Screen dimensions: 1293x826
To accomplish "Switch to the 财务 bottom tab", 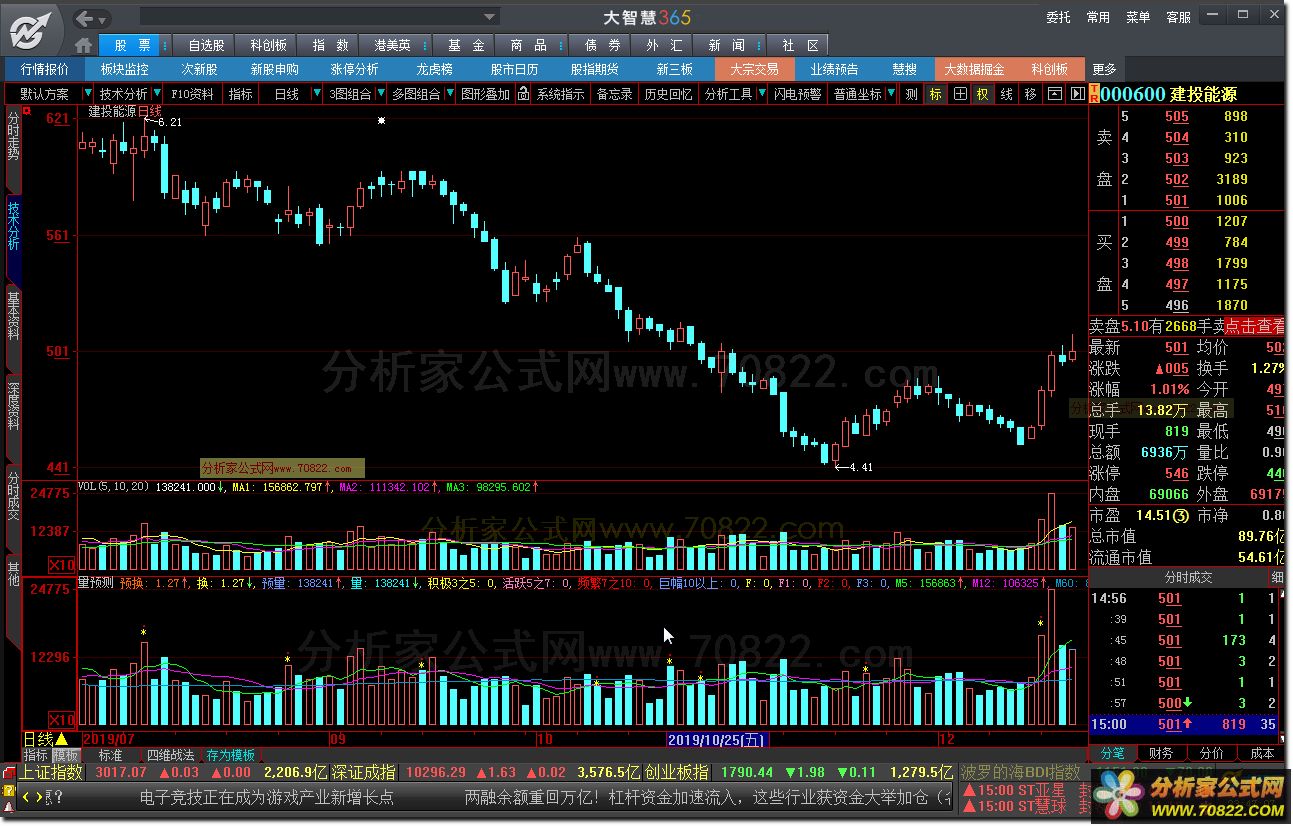I will 1161,753.
